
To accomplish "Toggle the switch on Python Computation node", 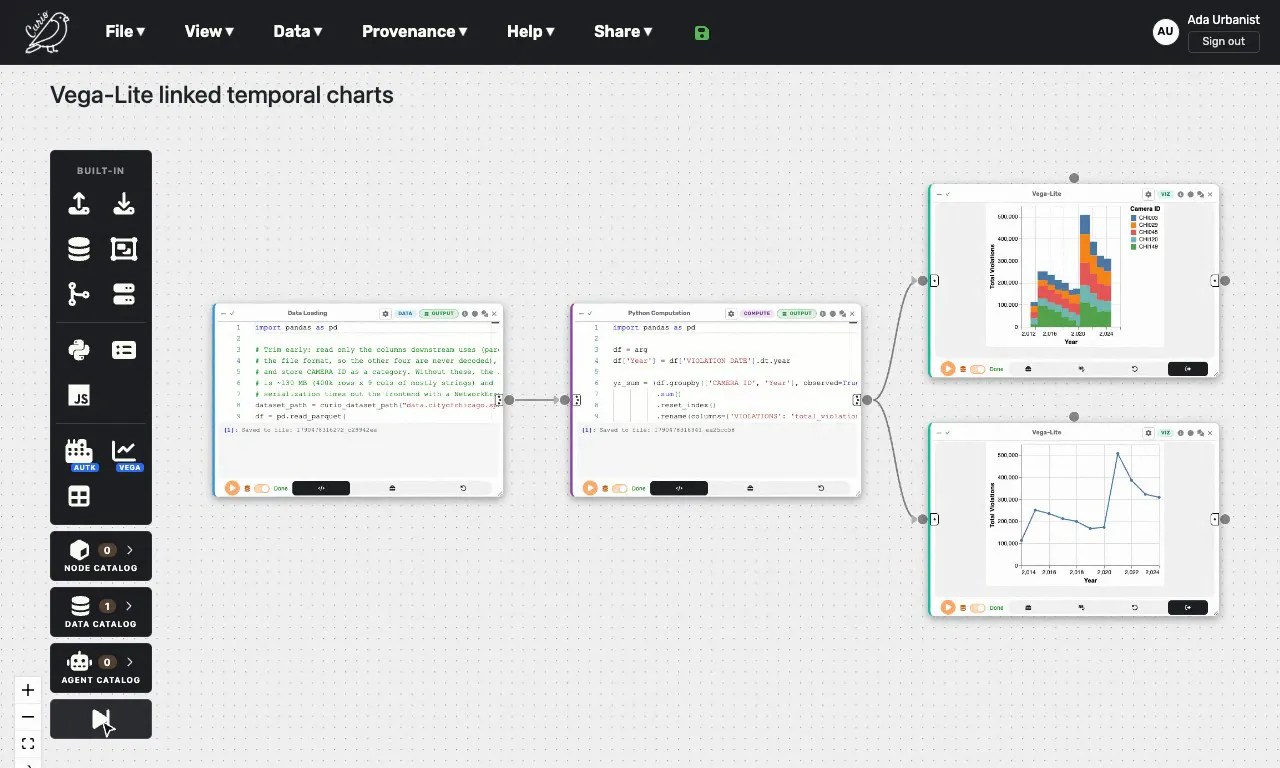I will 620,488.
